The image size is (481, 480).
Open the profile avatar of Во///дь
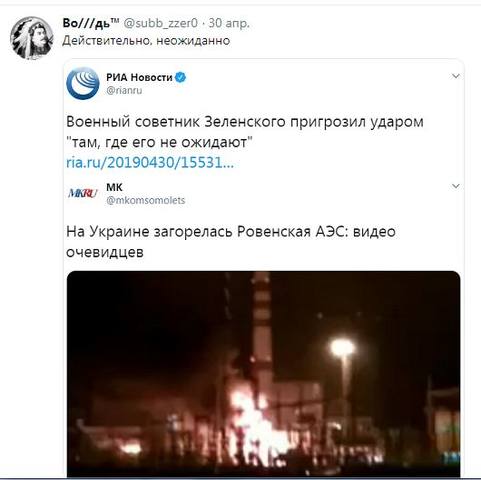click(x=32, y=38)
